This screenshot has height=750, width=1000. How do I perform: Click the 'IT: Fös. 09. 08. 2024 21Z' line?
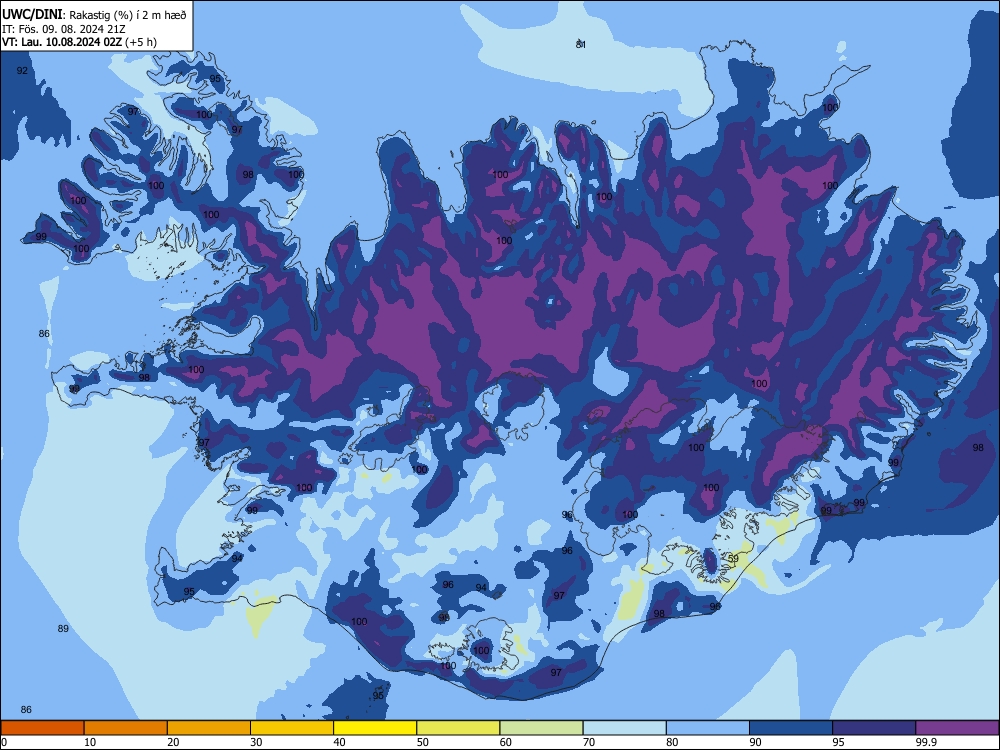pos(64,29)
